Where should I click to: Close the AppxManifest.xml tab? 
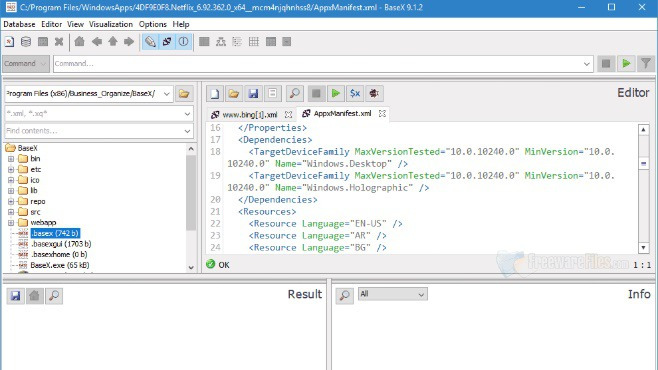coord(382,113)
